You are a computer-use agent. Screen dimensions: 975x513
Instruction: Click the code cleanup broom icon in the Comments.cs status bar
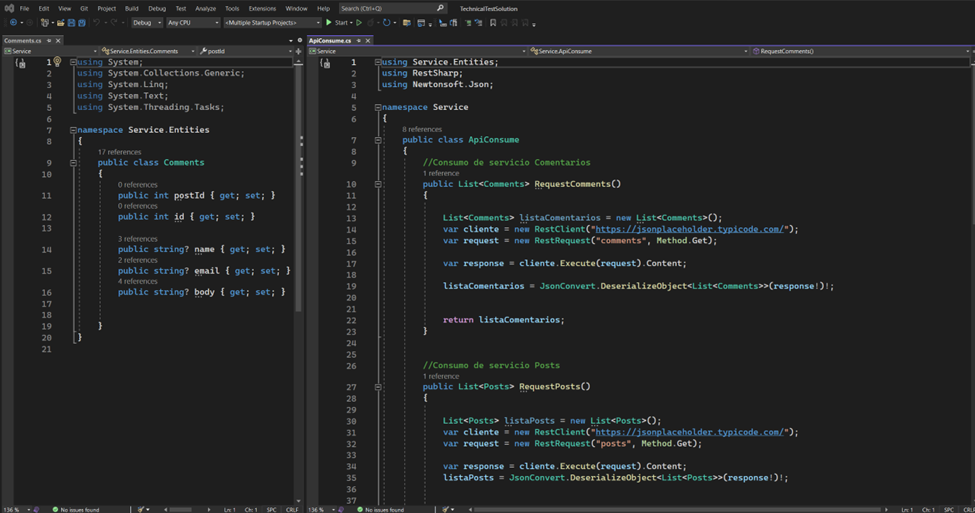141,509
